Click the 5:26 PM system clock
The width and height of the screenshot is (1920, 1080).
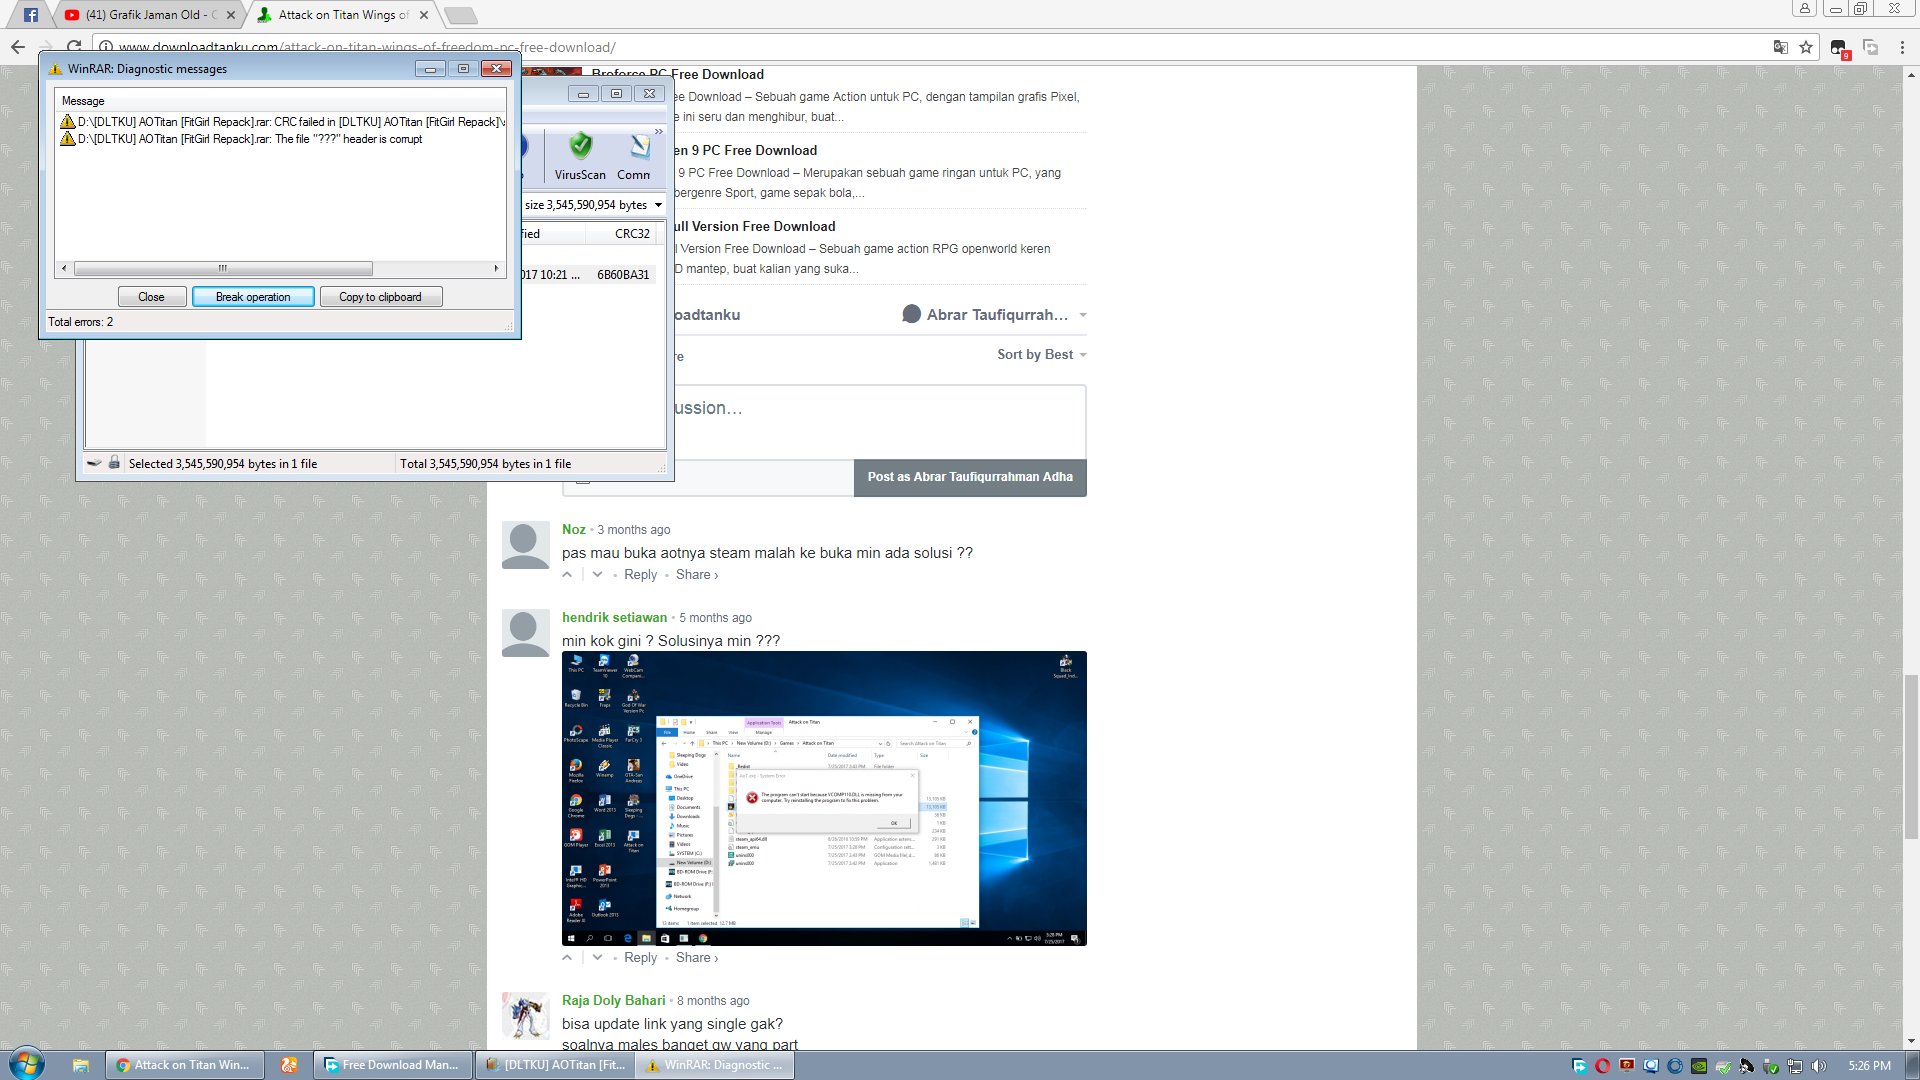point(1869,1066)
